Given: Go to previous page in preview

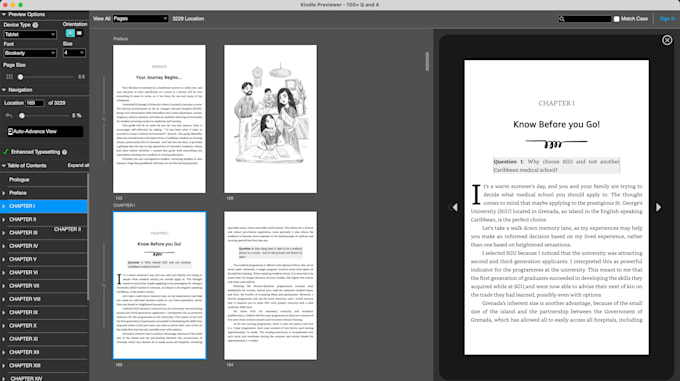Looking at the screenshot, I should click(x=454, y=207).
